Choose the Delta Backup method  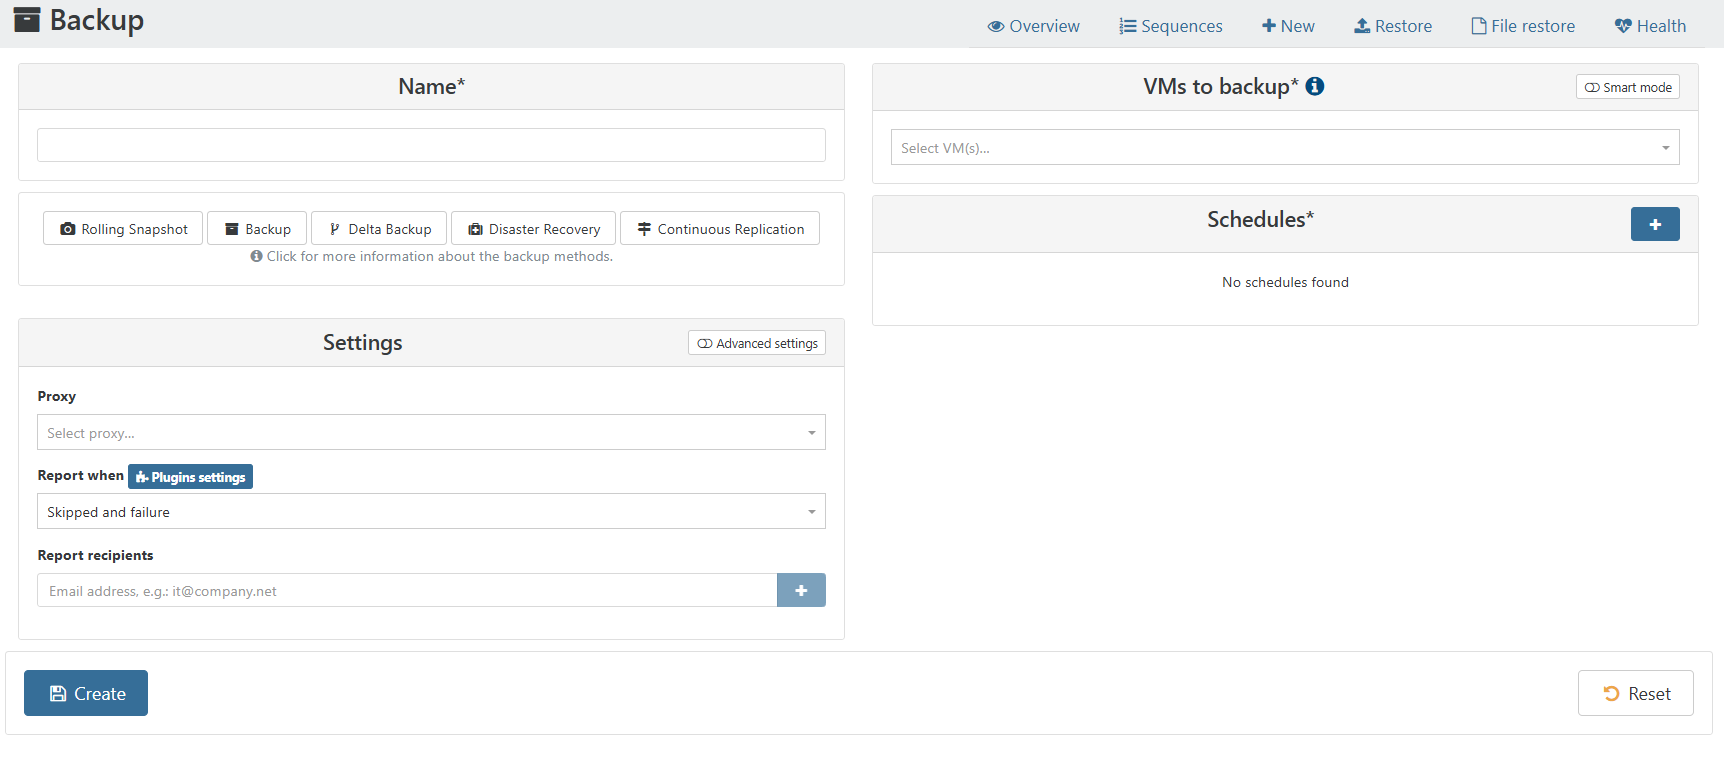pyautogui.click(x=379, y=229)
